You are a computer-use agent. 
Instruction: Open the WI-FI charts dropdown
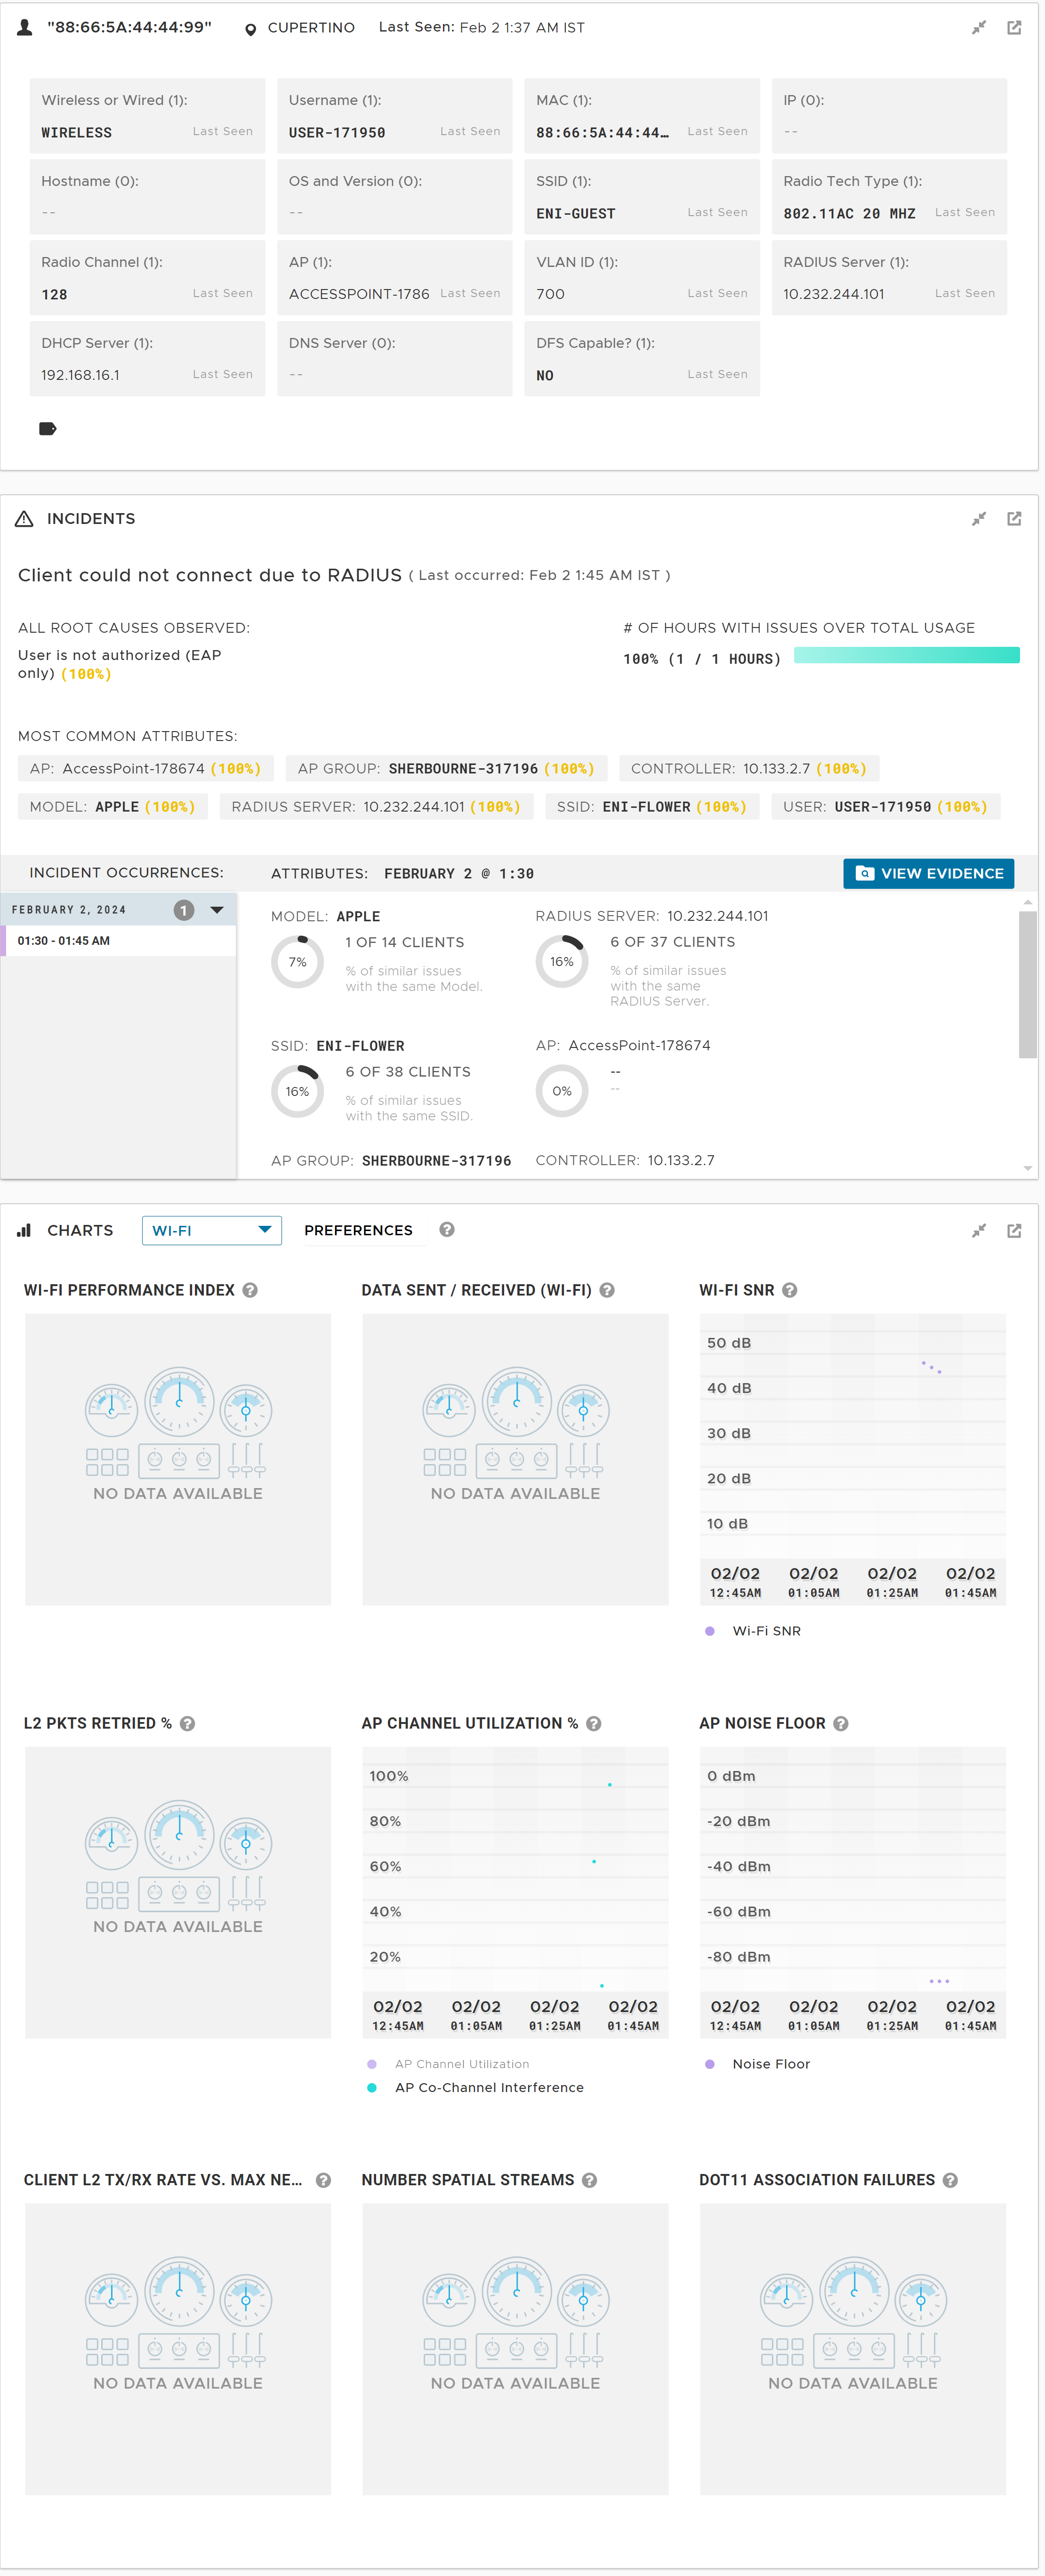click(x=212, y=1231)
